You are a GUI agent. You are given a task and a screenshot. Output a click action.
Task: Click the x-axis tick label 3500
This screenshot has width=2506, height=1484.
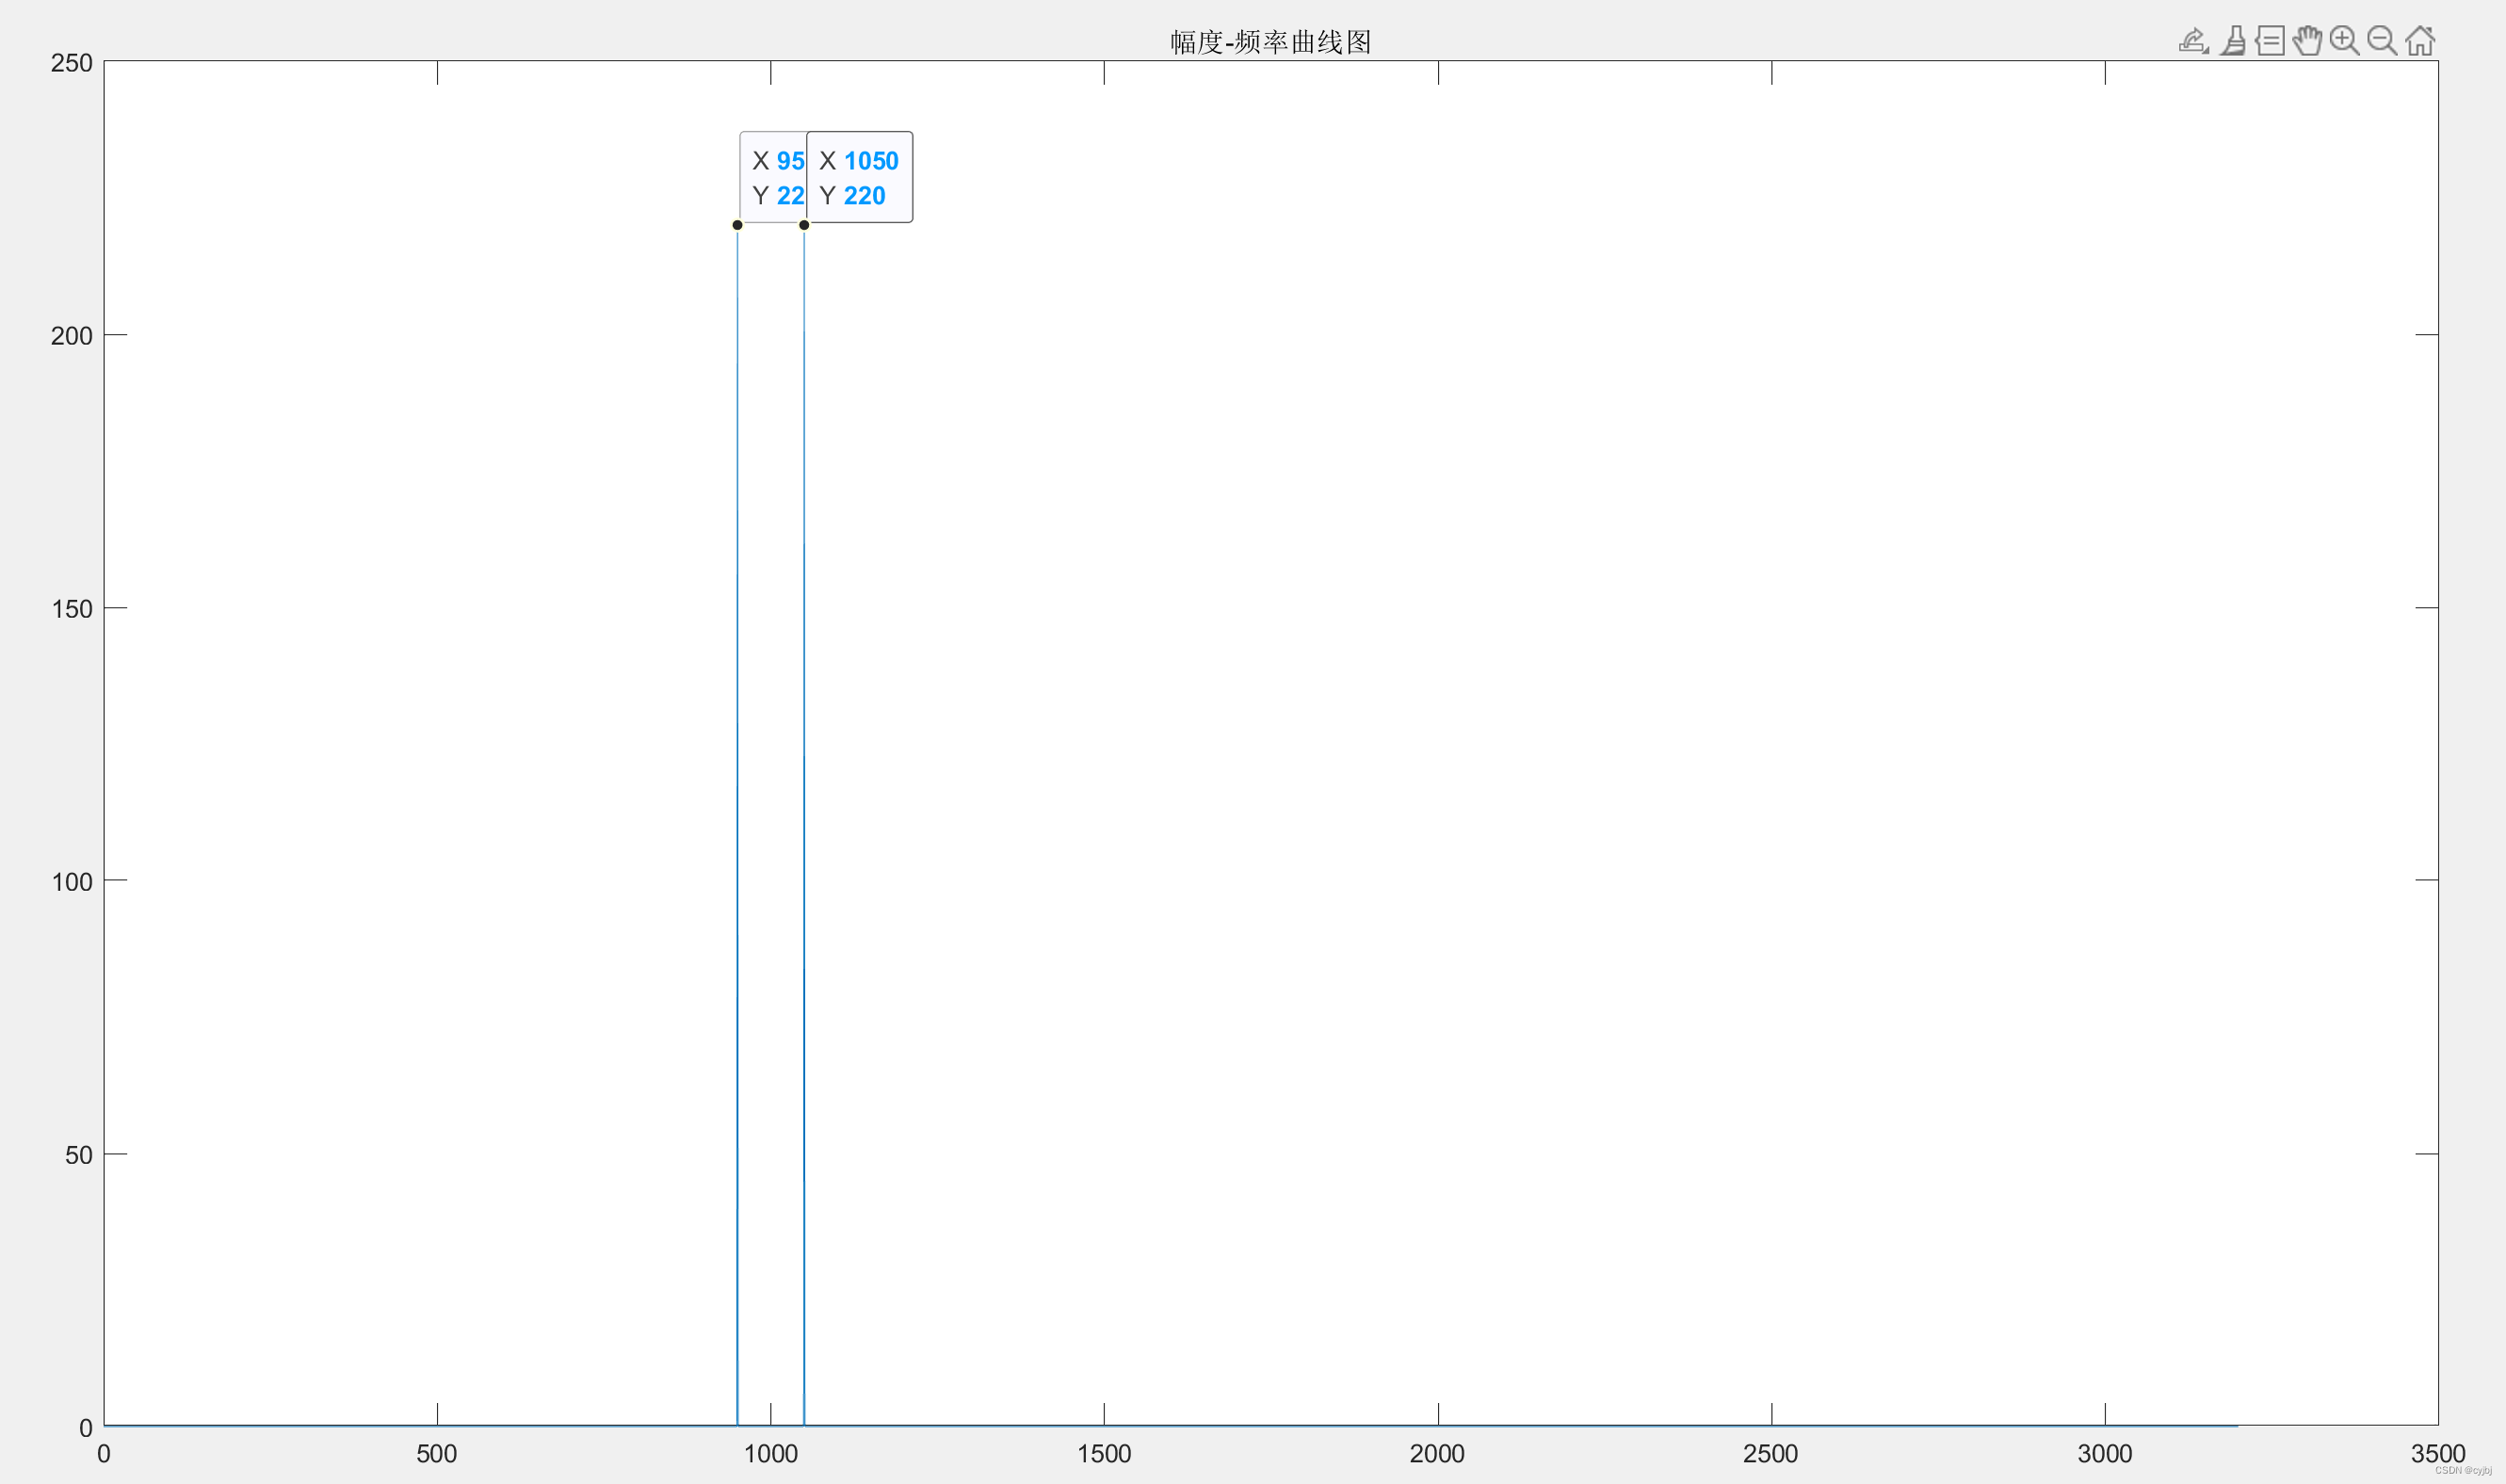click(2438, 1454)
